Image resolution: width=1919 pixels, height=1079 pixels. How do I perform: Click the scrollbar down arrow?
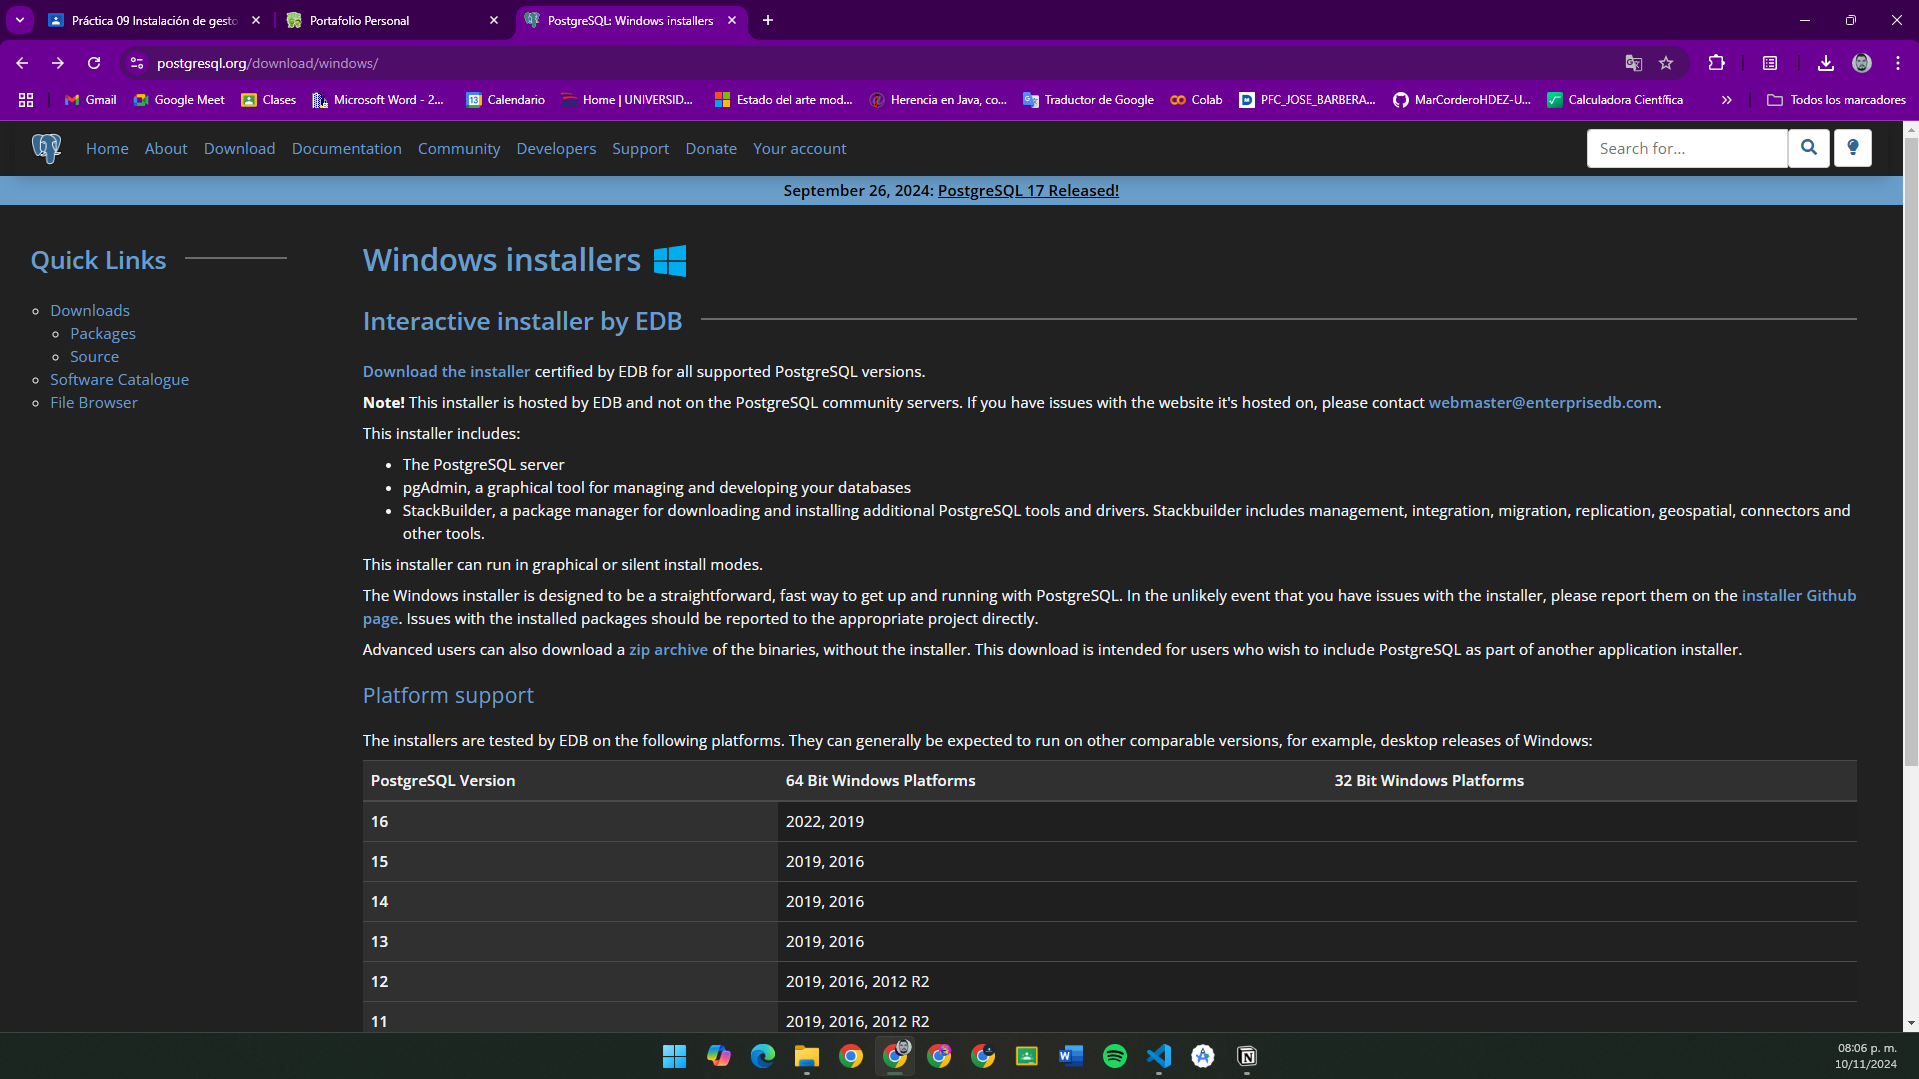(x=1910, y=1023)
